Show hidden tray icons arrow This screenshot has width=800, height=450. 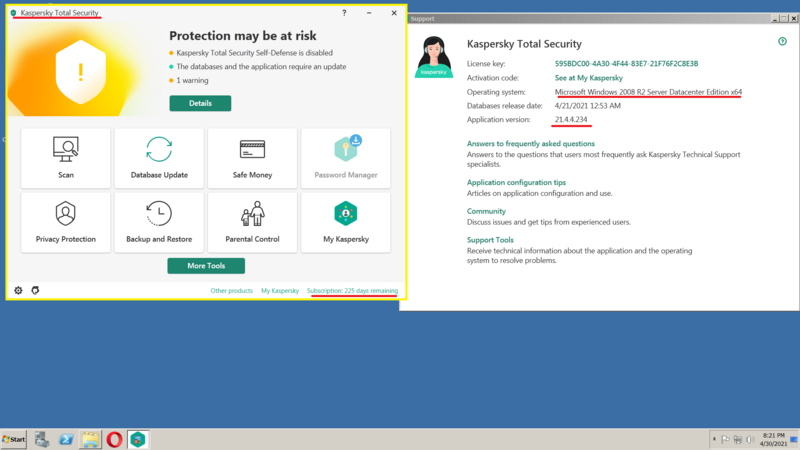(714, 439)
